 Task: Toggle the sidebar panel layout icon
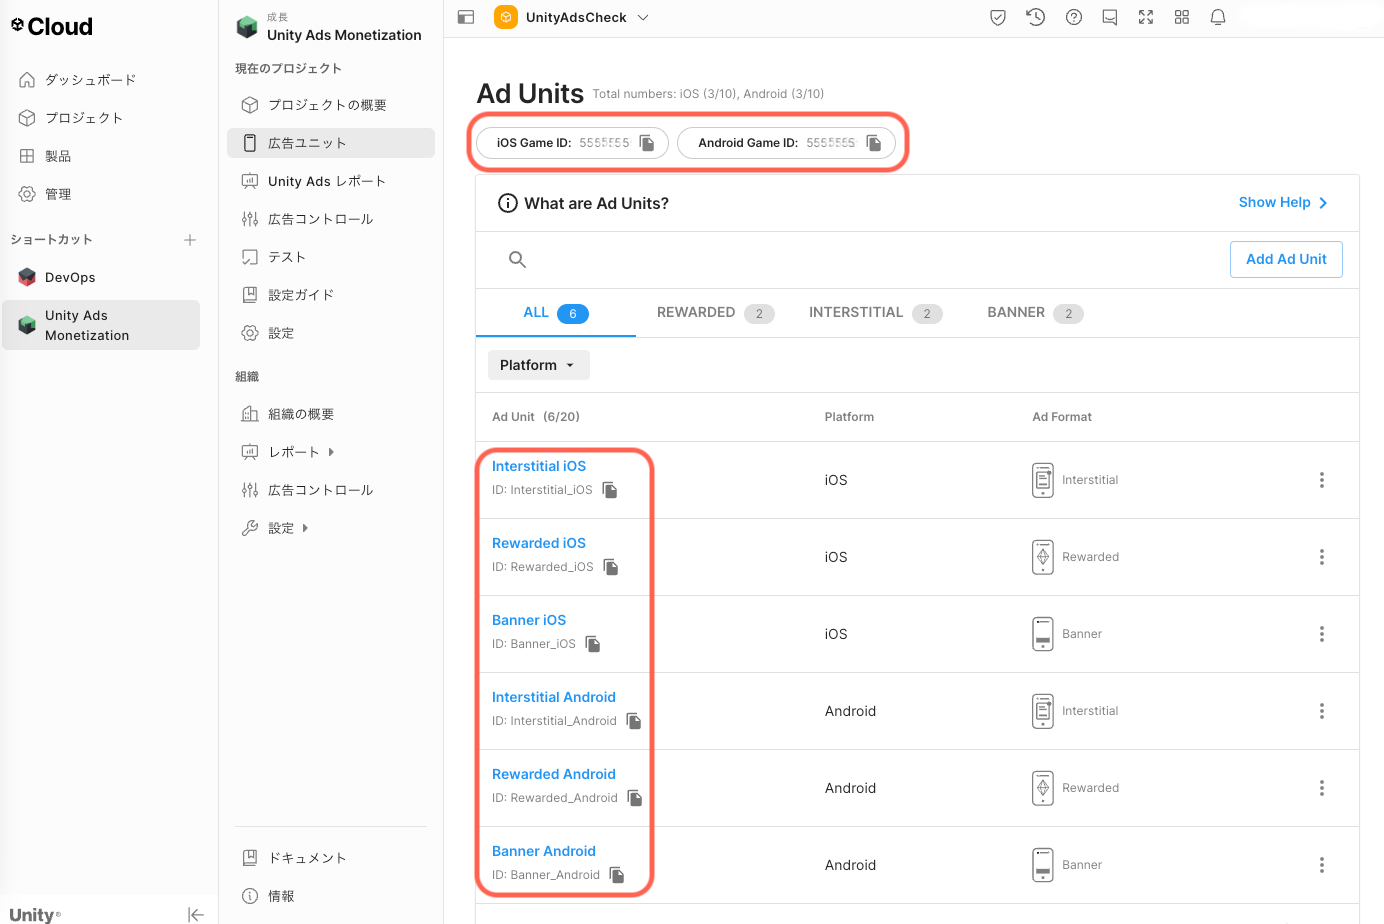[x=466, y=17]
